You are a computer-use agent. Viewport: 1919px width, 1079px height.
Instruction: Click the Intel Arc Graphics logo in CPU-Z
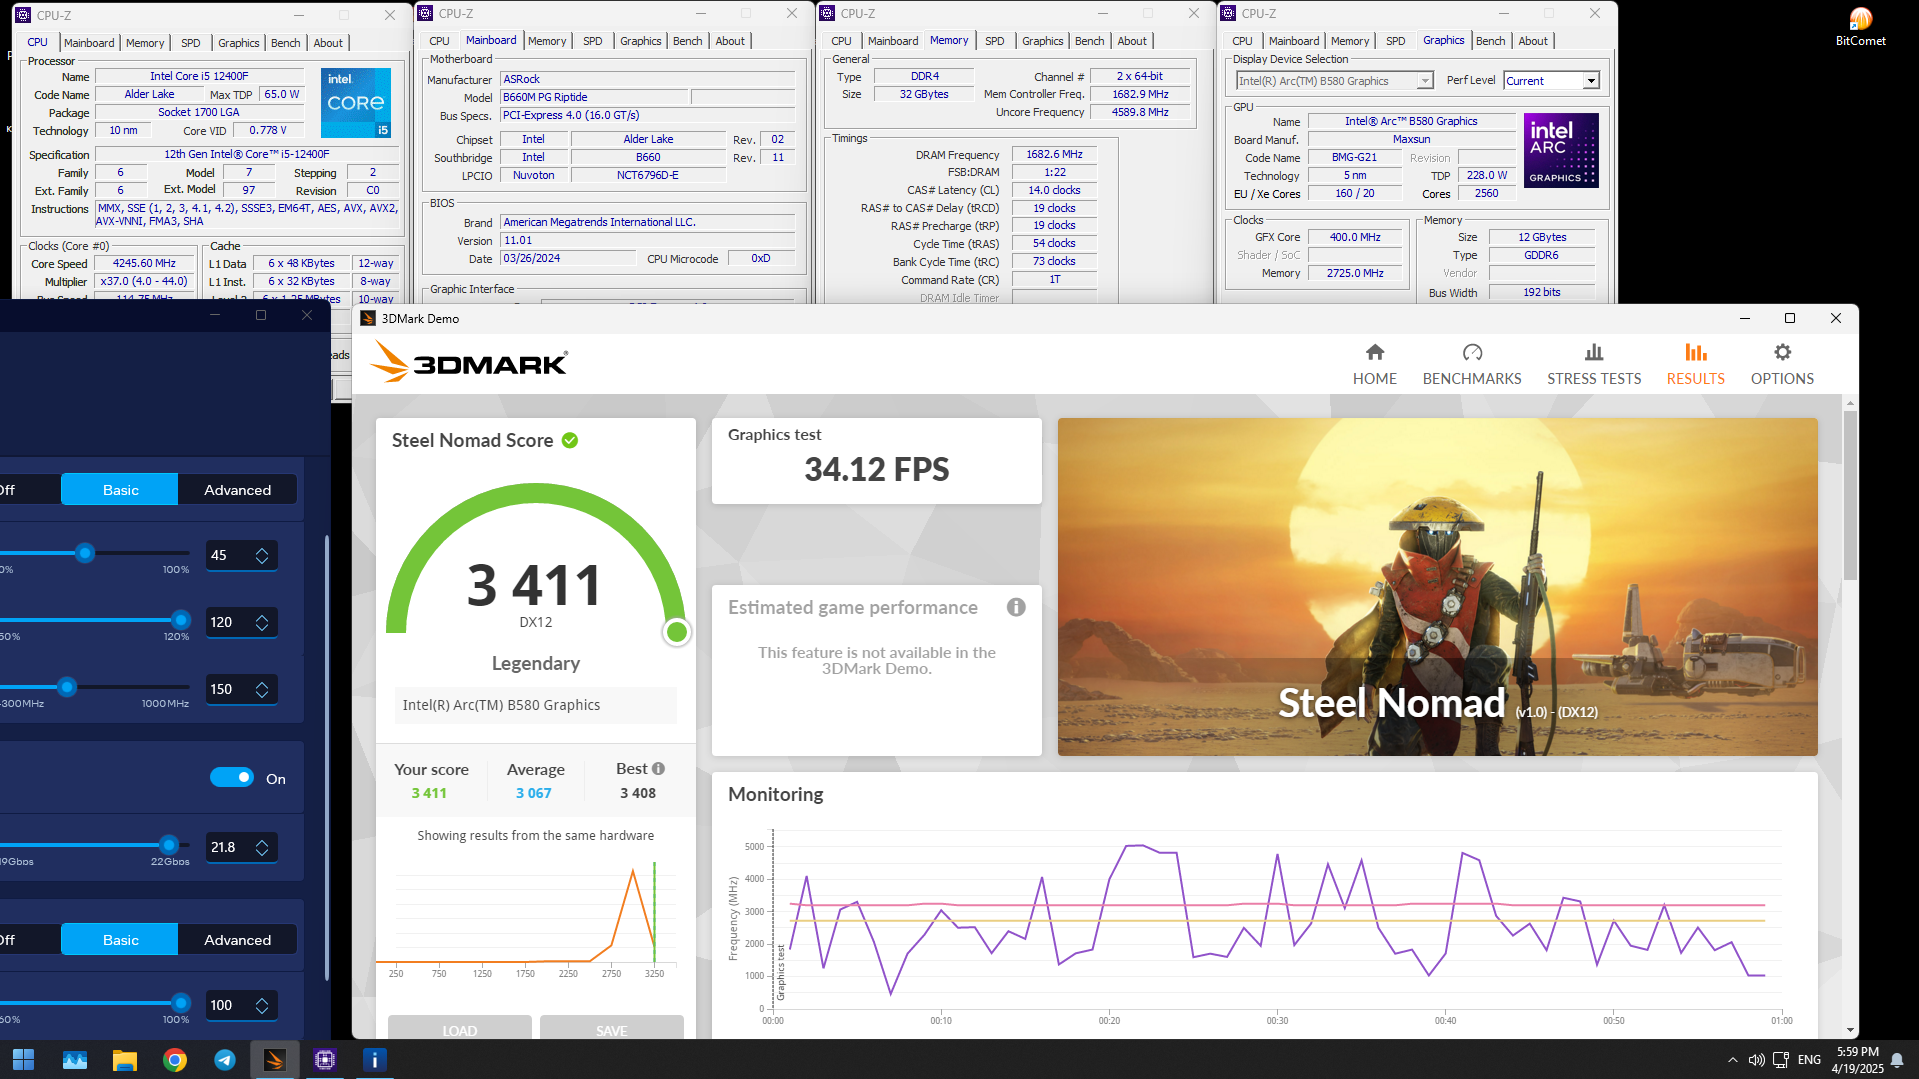tap(1561, 150)
